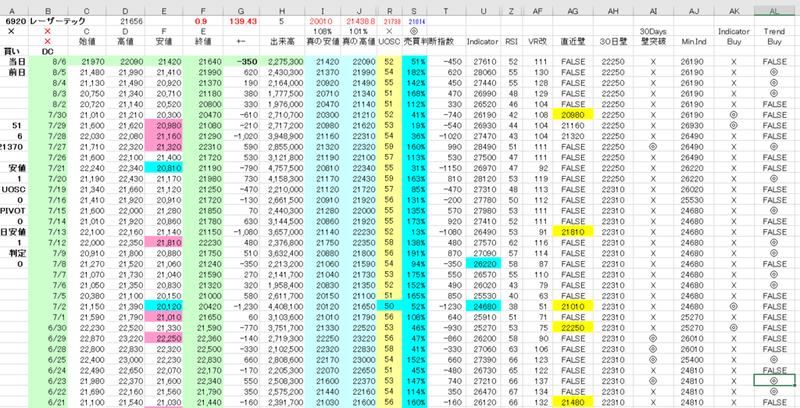Image resolution: width=800 pixels, height=408 pixels.
Task: Select the PIVOT label in column A
Action: point(14,211)
